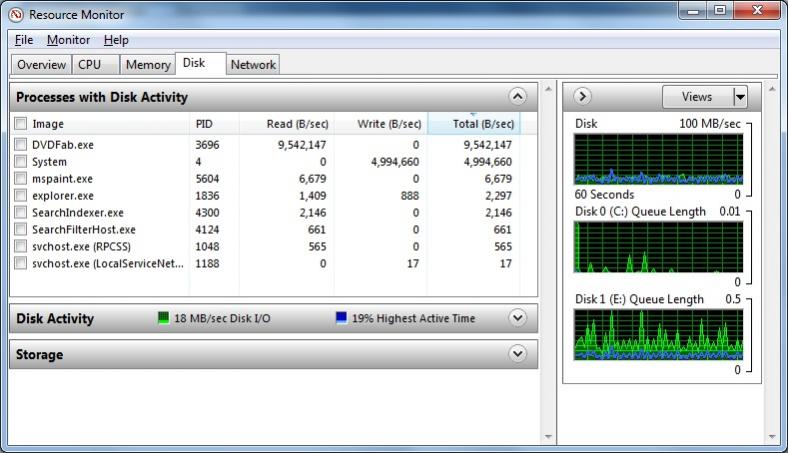Tick the checkbox for DVDFab.exe
This screenshot has width=788, height=453.
(21, 145)
